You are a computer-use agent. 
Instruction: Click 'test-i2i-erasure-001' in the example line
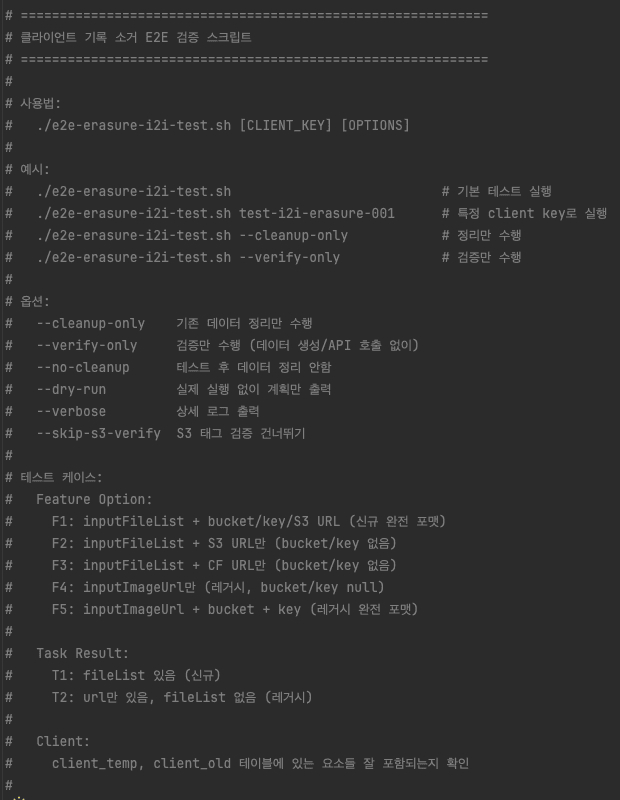coord(317,214)
